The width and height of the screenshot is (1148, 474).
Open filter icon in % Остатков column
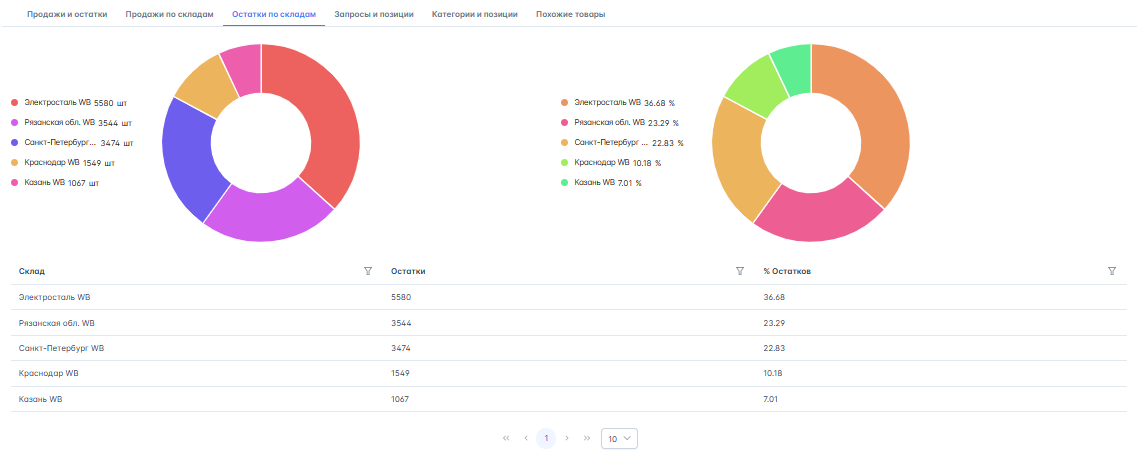tap(1112, 271)
